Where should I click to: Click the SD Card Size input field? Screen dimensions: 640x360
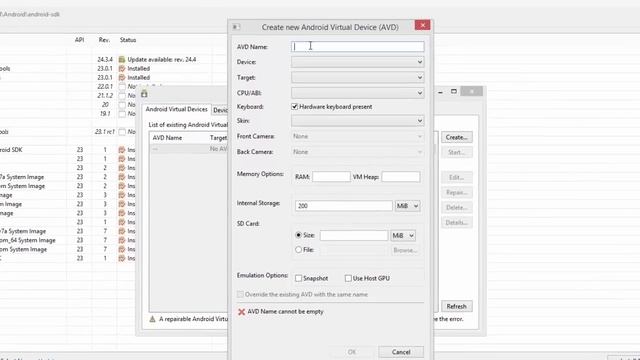(354, 236)
